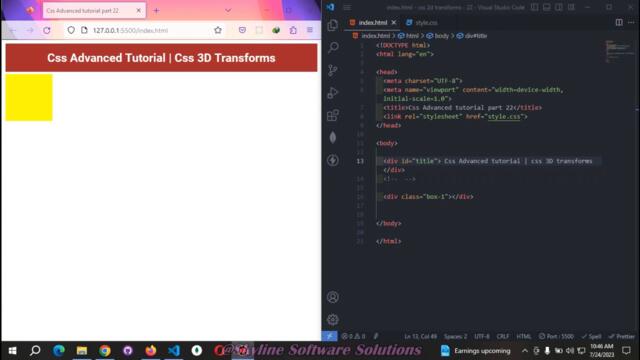Open the remote window button in status bar
This screenshot has width=640, height=360.
point(329,336)
